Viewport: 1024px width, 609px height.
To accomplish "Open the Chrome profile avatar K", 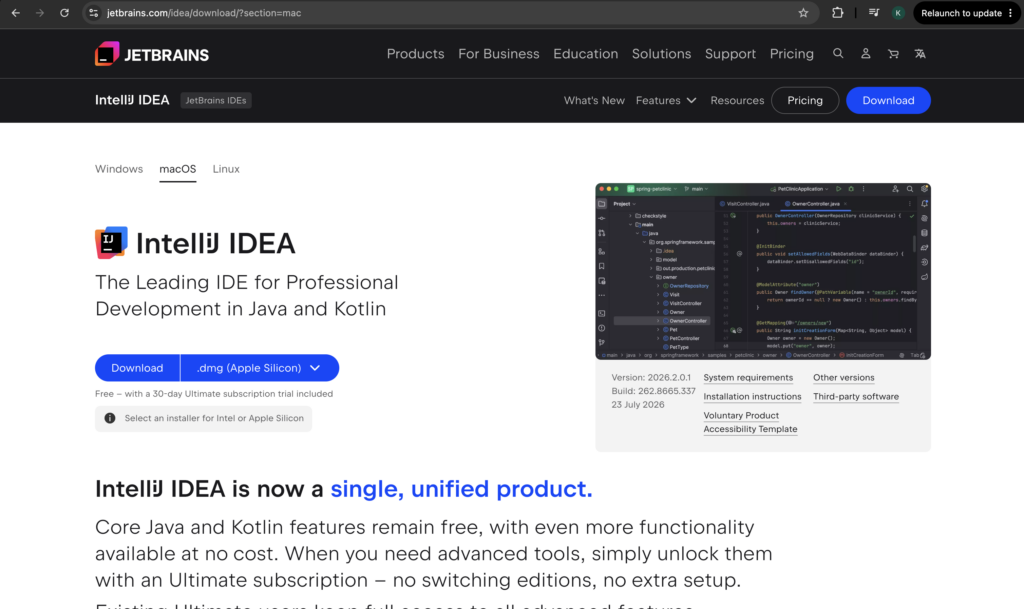I will click(x=898, y=13).
